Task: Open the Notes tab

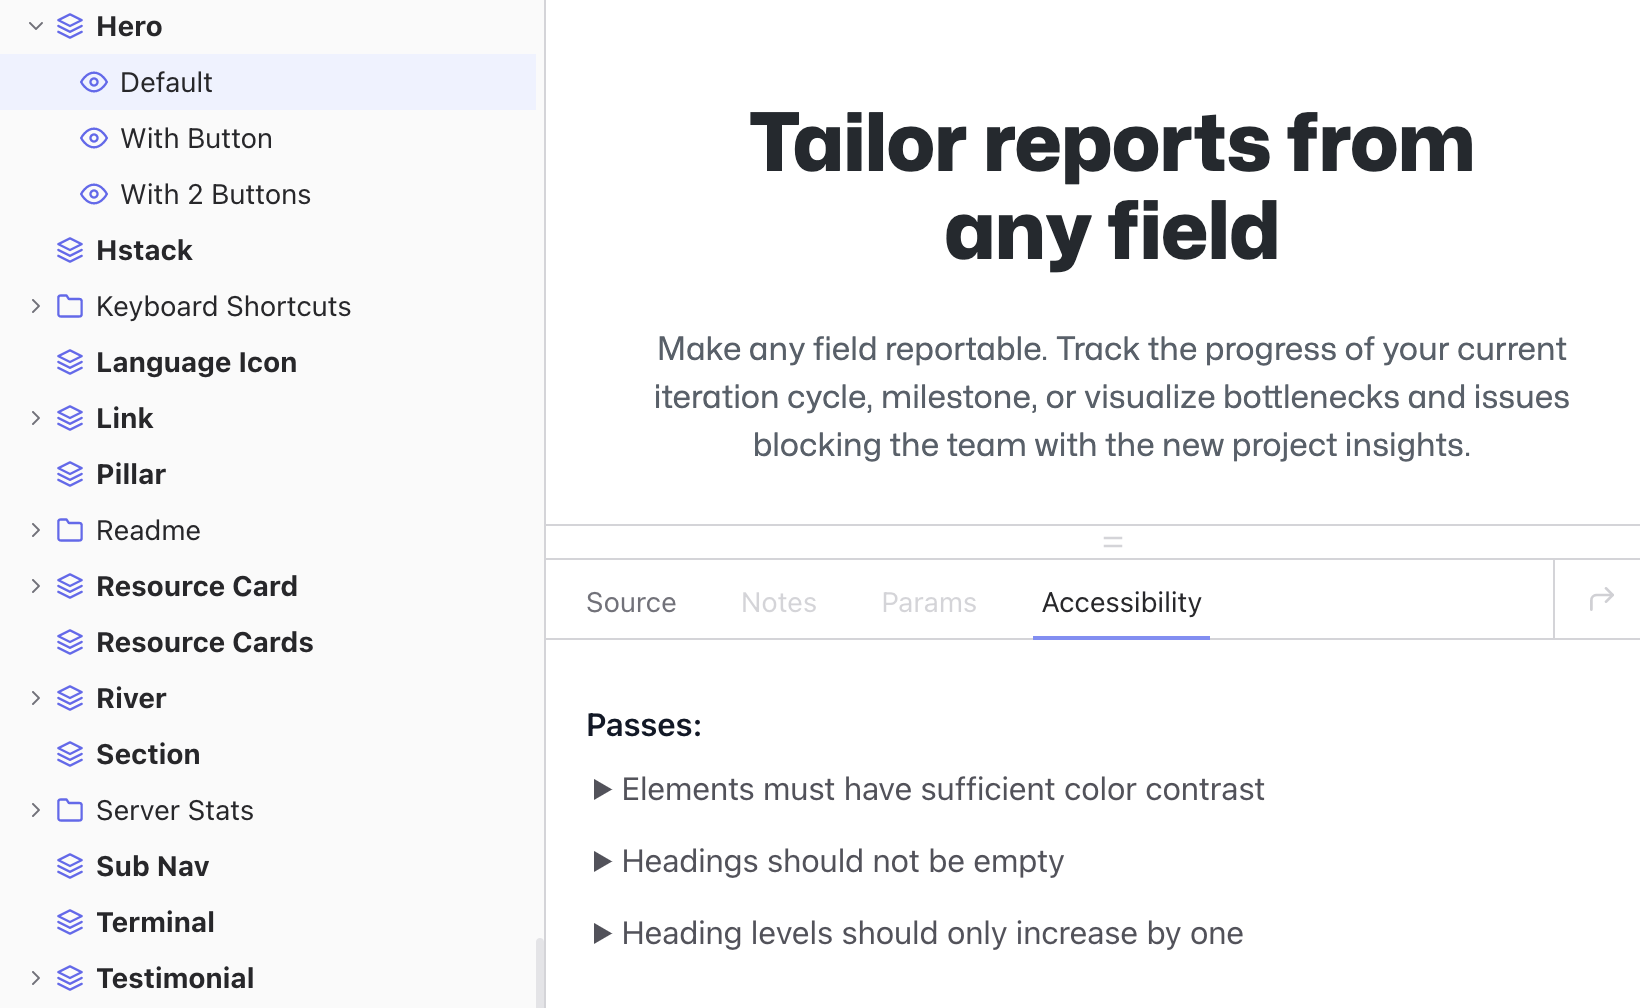Action: coord(779,602)
